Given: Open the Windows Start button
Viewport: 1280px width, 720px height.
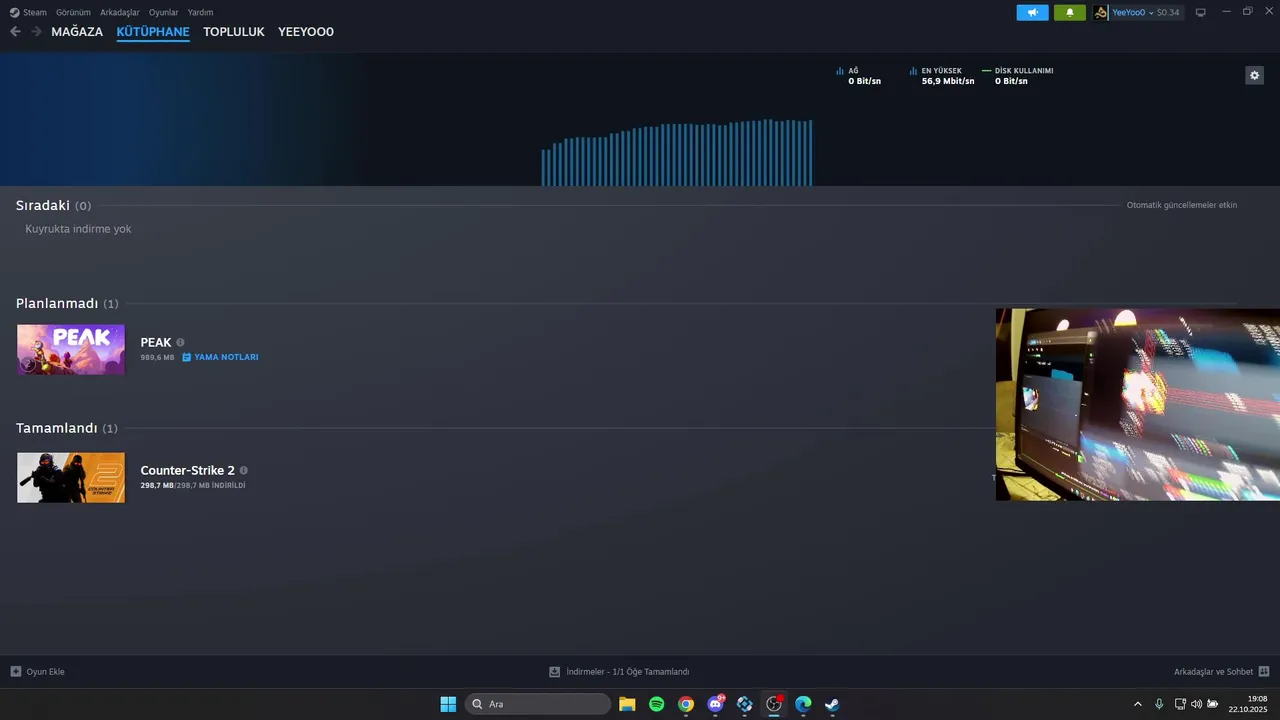Looking at the screenshot, I should [x=448, y=704].
